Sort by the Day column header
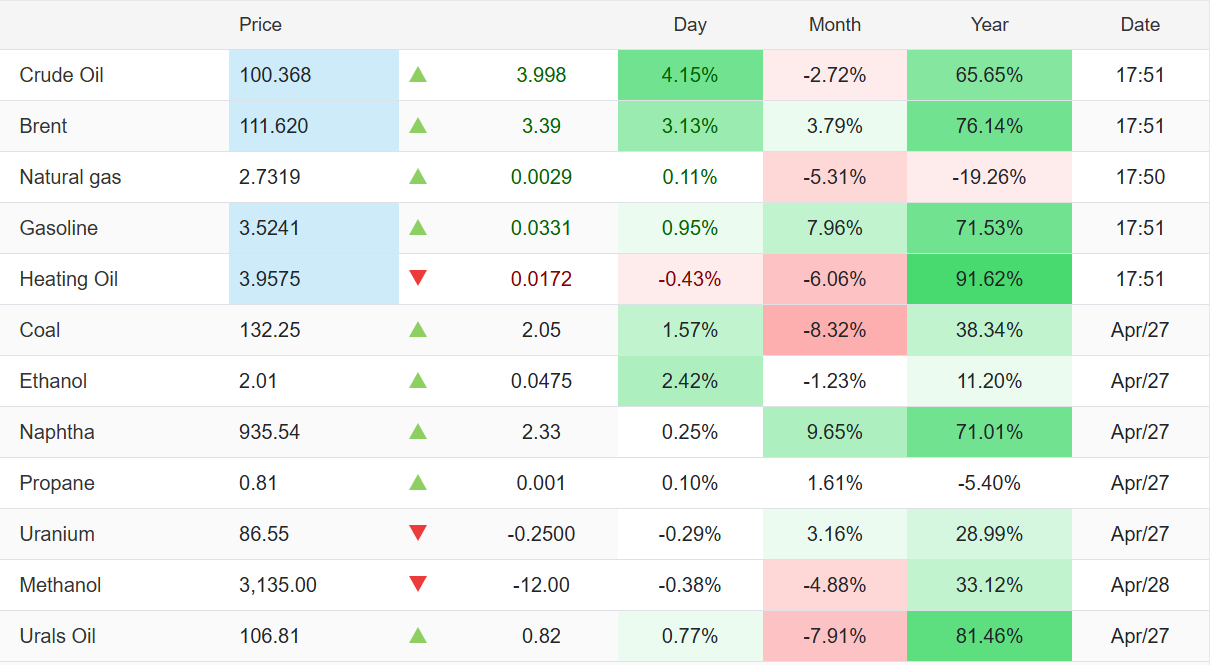1211x665 pixels. 690,25
